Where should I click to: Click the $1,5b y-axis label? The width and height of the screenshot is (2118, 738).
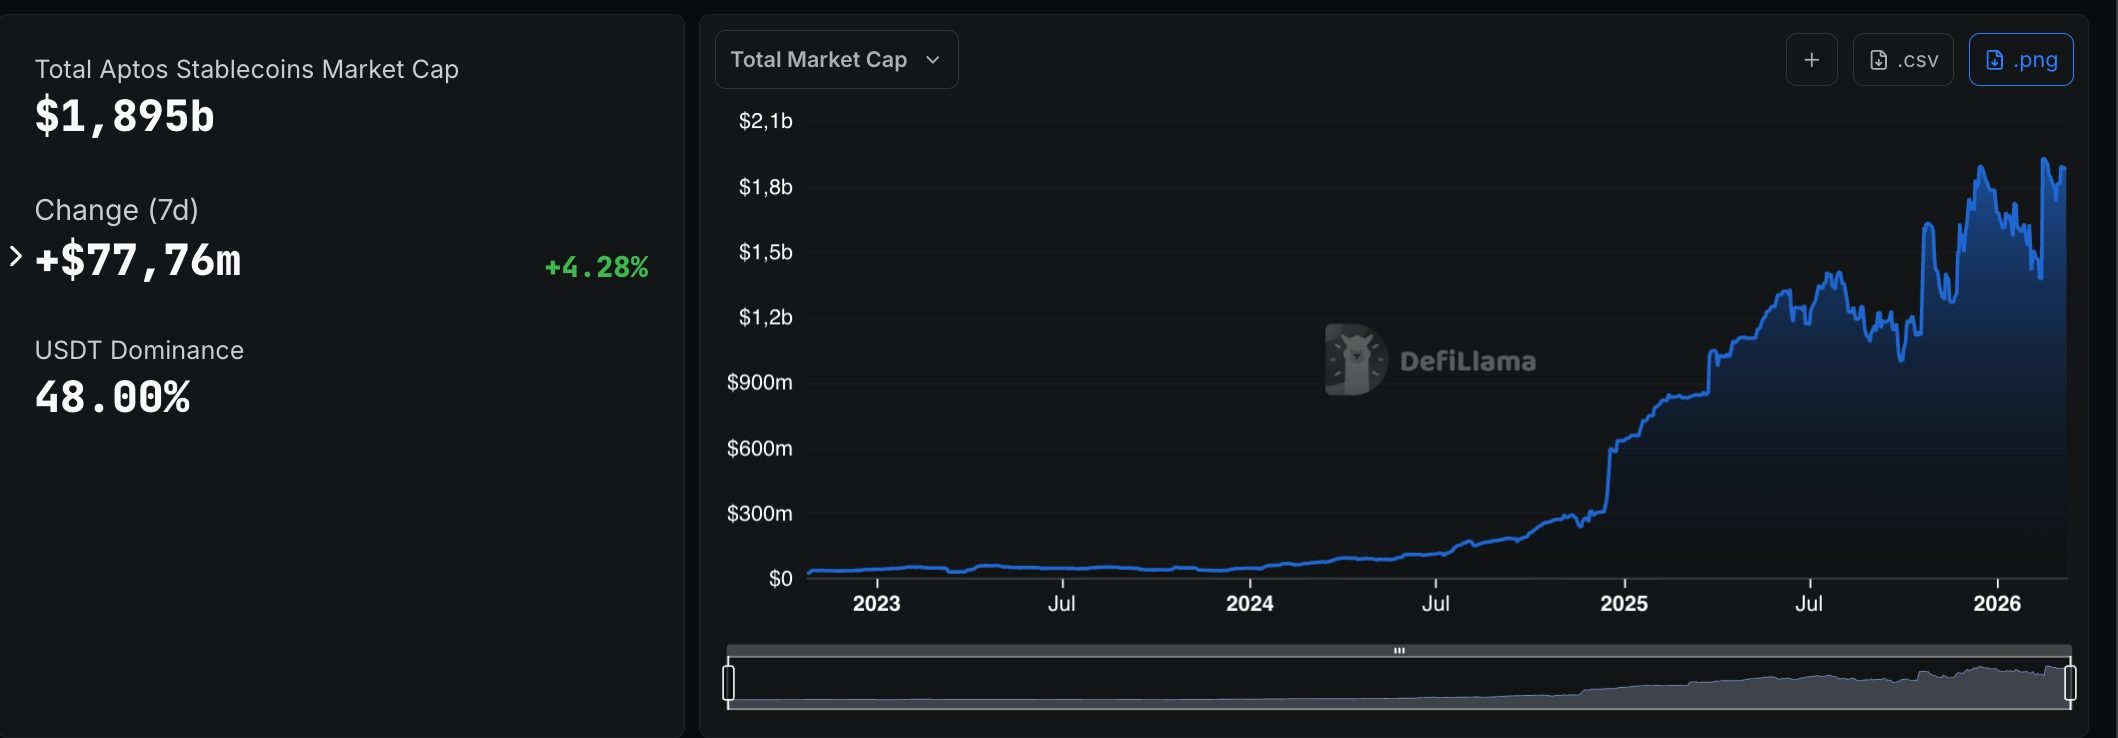[765, 252]
